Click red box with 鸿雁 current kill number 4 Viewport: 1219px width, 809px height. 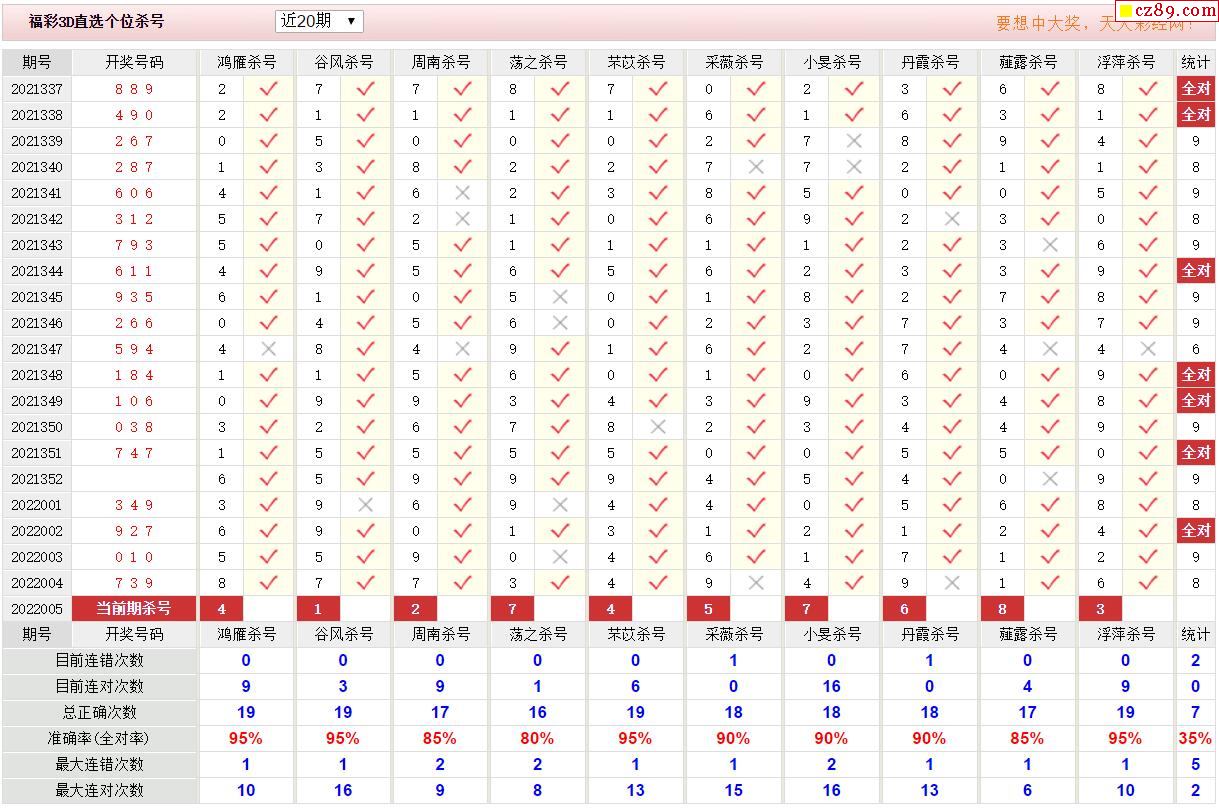coord(222,609)
